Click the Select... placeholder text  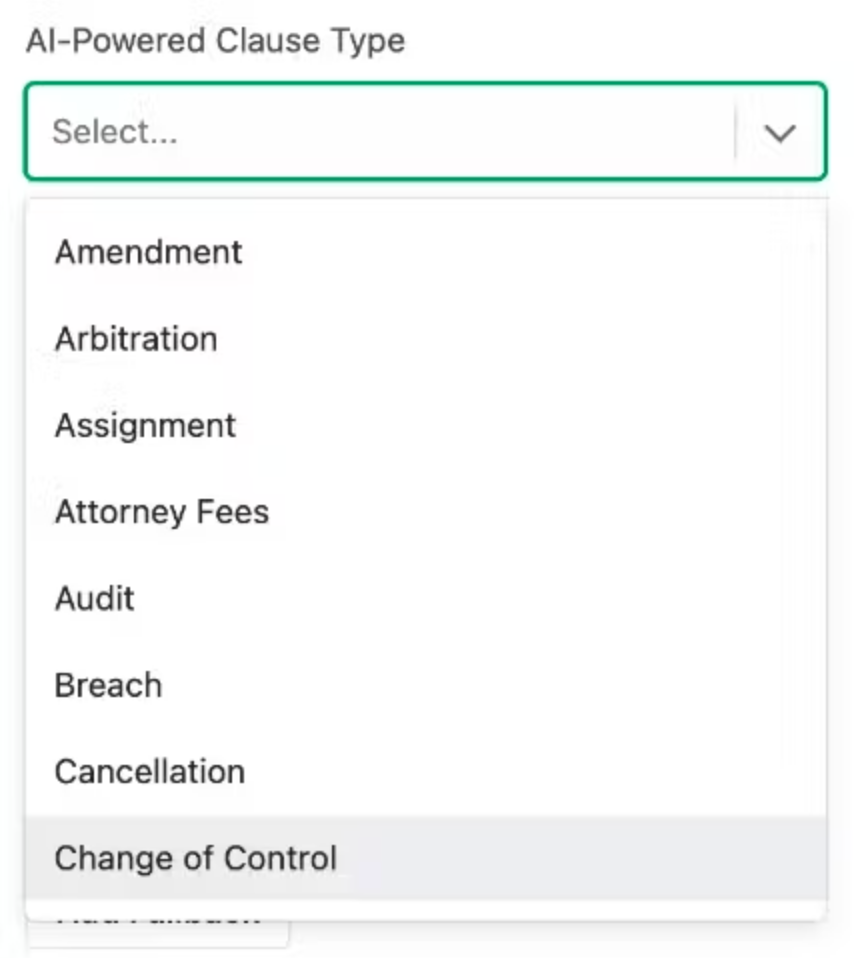click(x=115, y=131)
